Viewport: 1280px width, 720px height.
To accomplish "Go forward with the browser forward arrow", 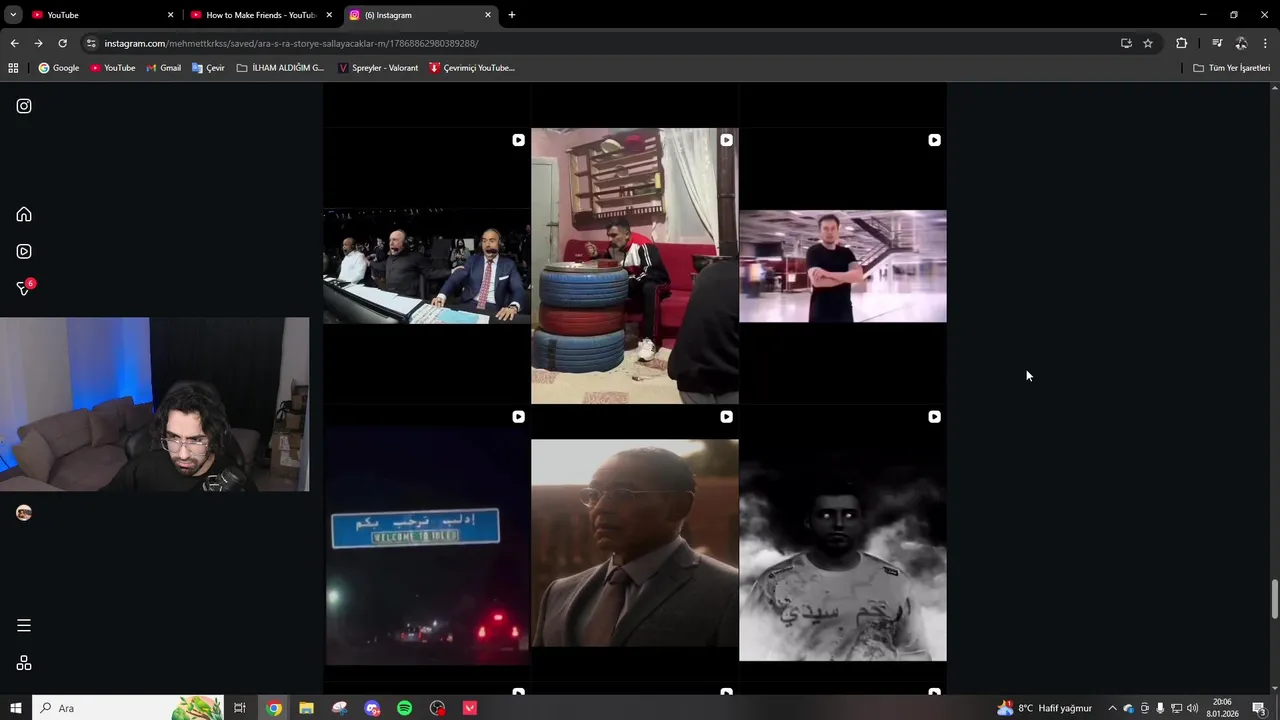I will (x=38, y=43).
